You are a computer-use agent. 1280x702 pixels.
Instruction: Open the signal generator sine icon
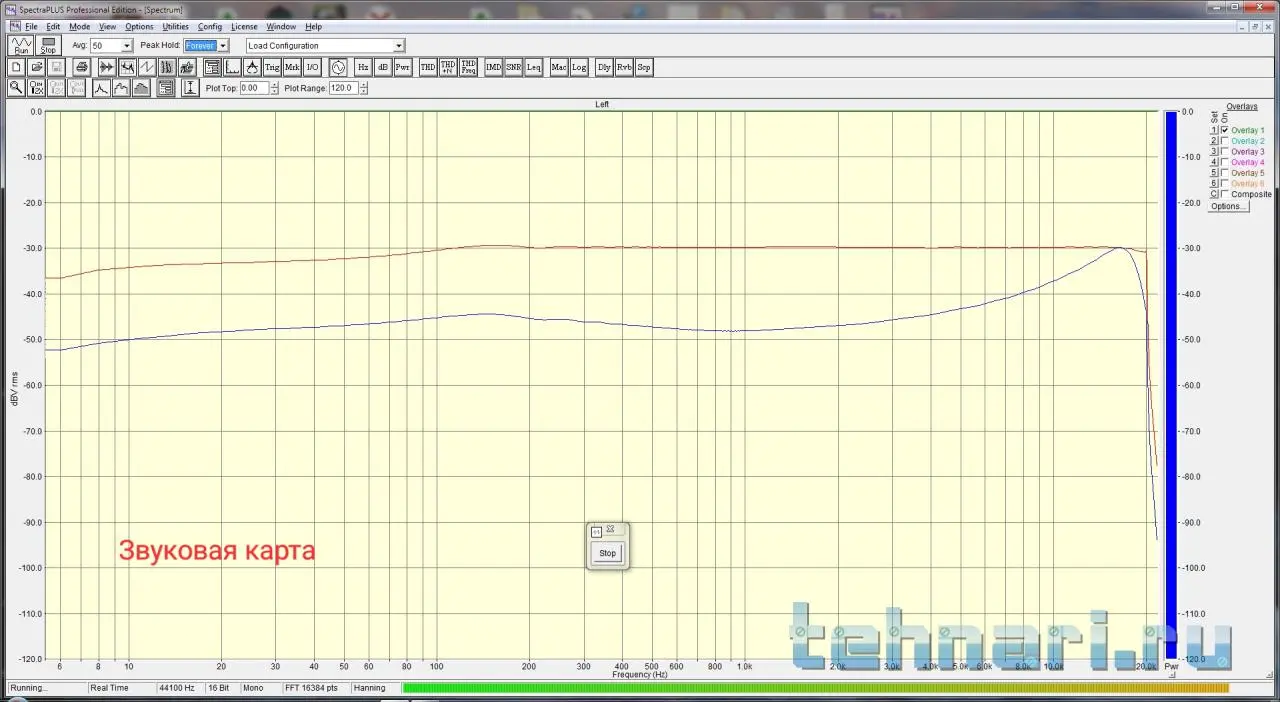tap(338, 67)
